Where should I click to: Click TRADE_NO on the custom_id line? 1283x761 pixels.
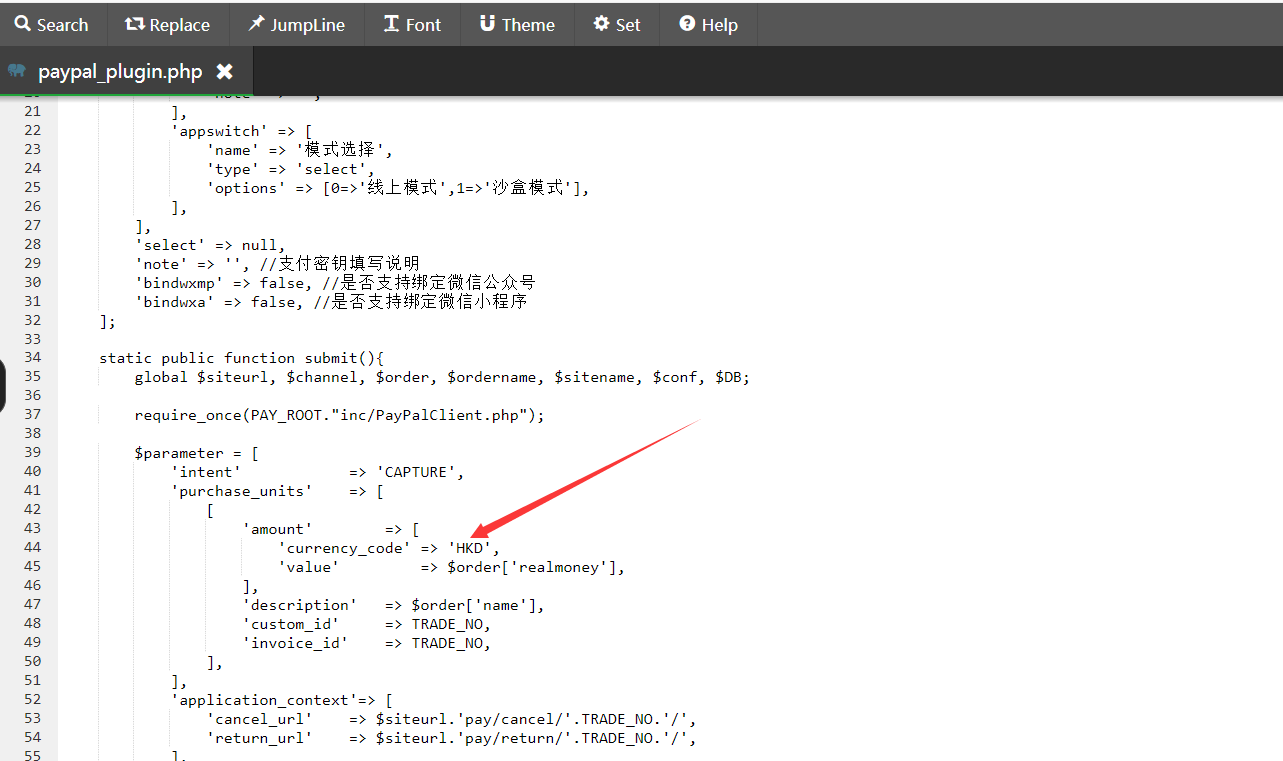[447, 624]
